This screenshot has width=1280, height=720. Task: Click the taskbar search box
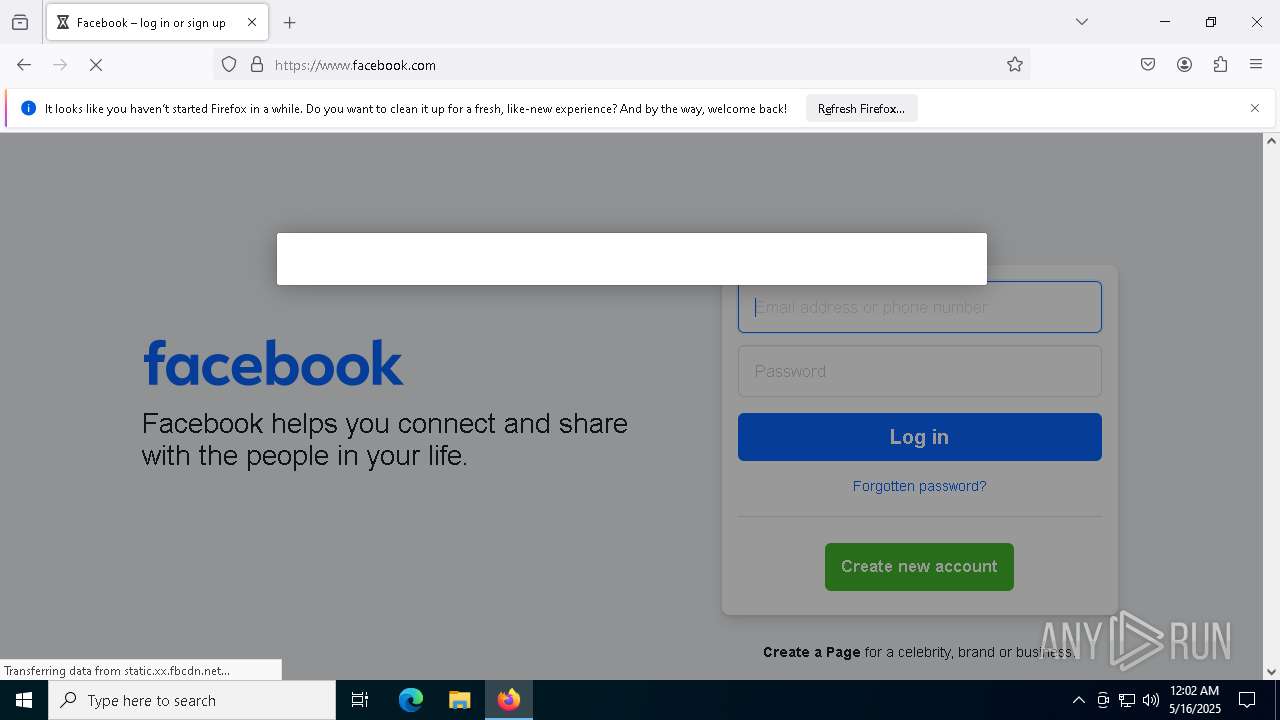192,700
